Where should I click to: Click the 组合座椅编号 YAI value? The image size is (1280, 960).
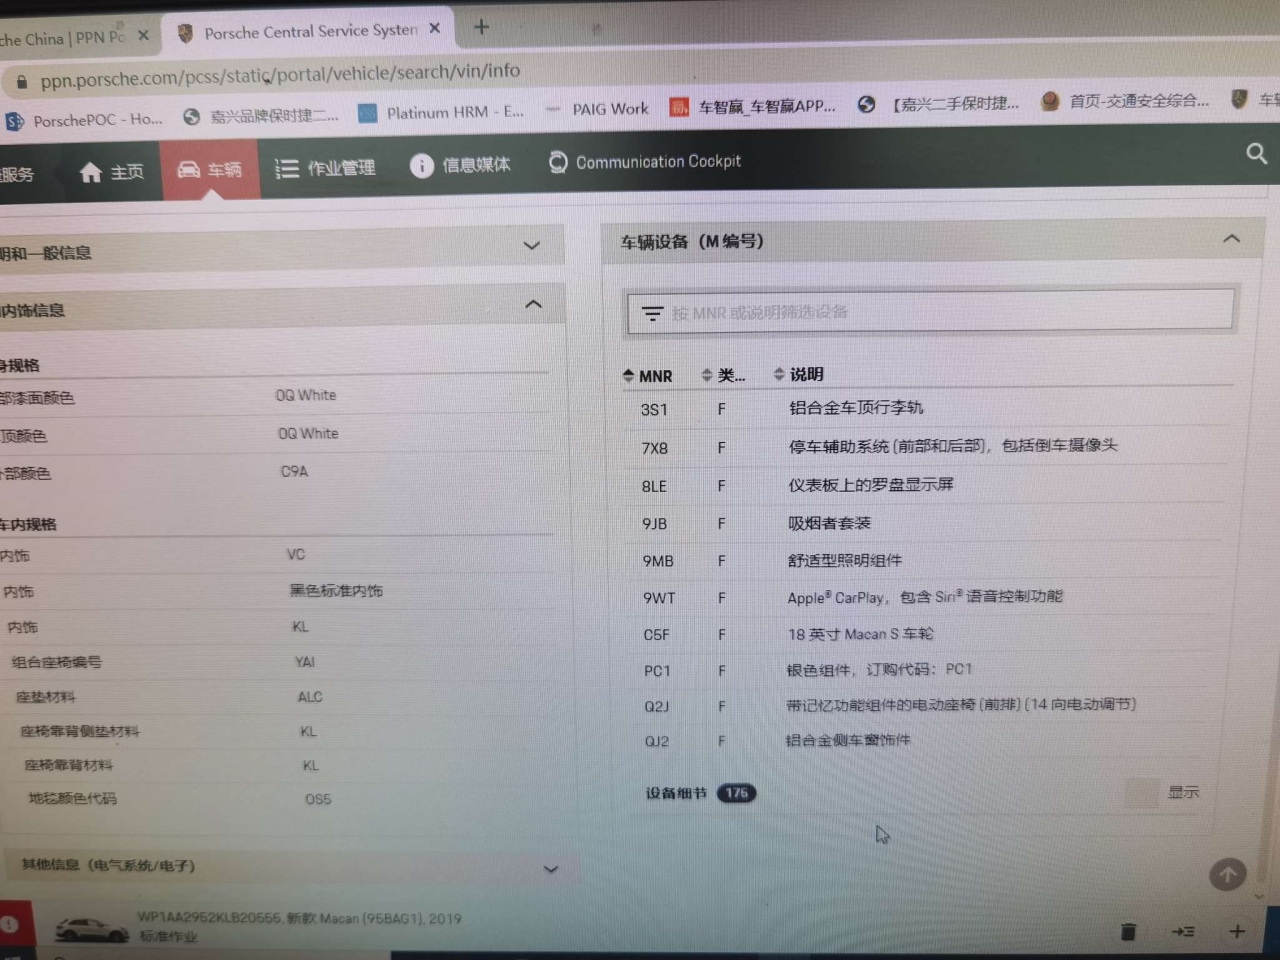(x=305, y=662)
